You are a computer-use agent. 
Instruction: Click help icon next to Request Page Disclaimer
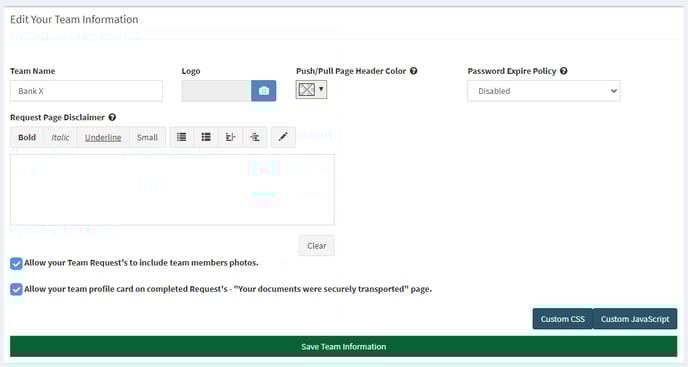coord(112,117)
